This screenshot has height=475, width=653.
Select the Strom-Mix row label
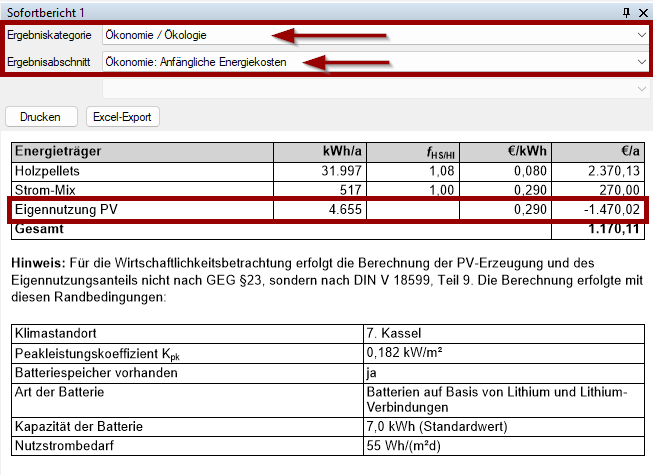(43, 190)
